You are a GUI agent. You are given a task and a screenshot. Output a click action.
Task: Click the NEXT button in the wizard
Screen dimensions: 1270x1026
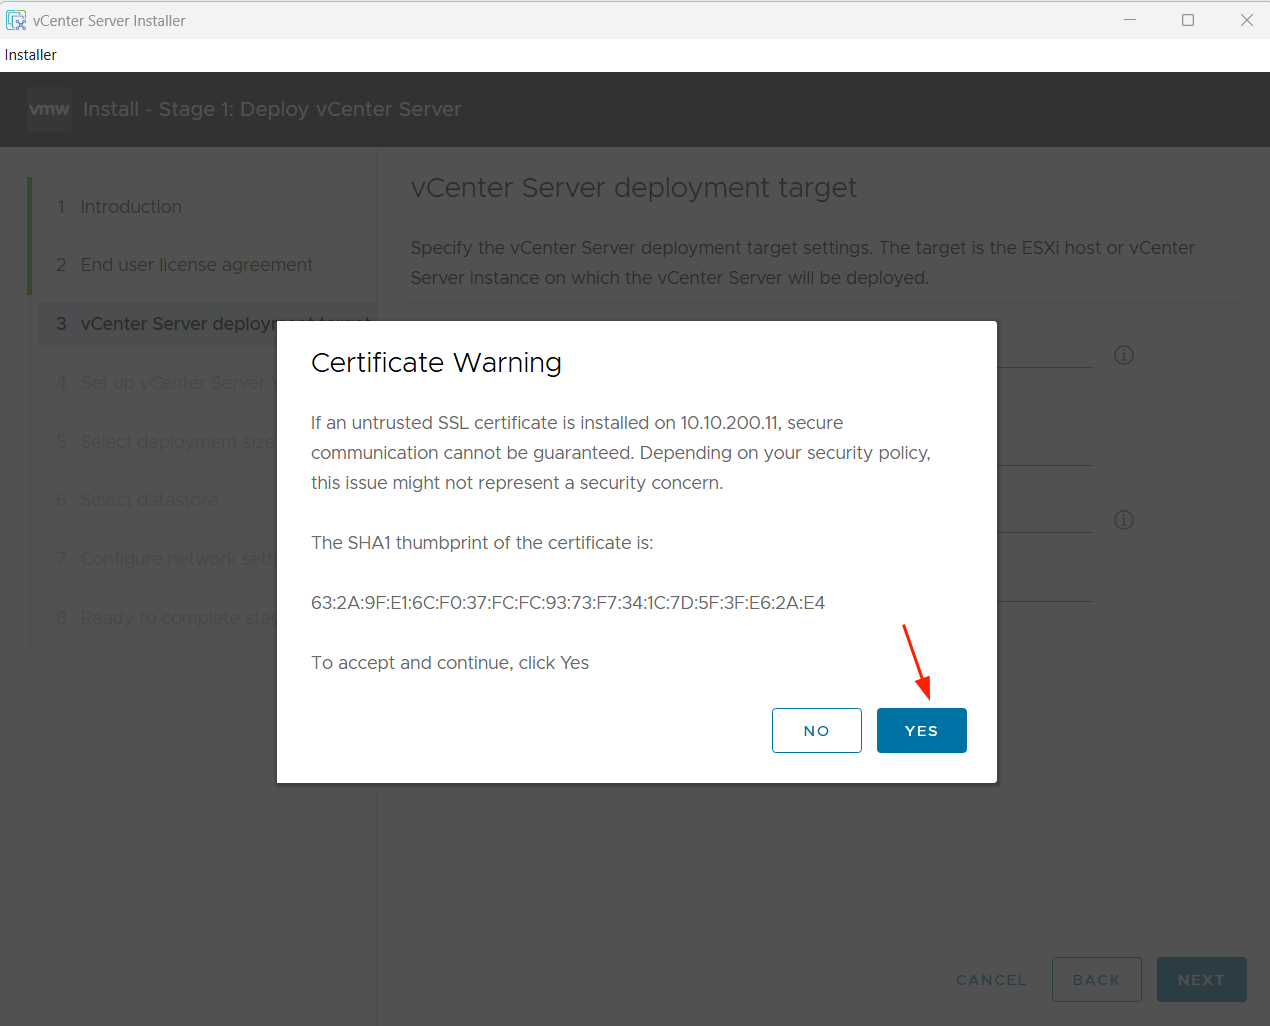pos(1201,980)
